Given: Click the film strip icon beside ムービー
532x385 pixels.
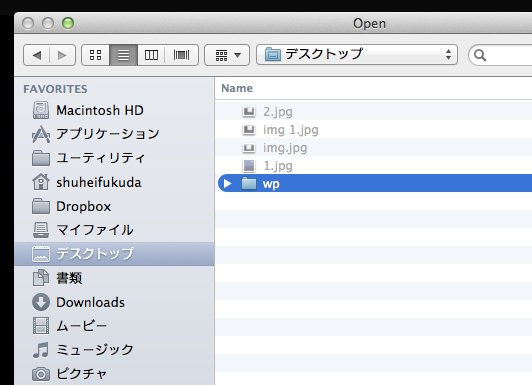Looking at the screenshot, I should pos(41,326).
